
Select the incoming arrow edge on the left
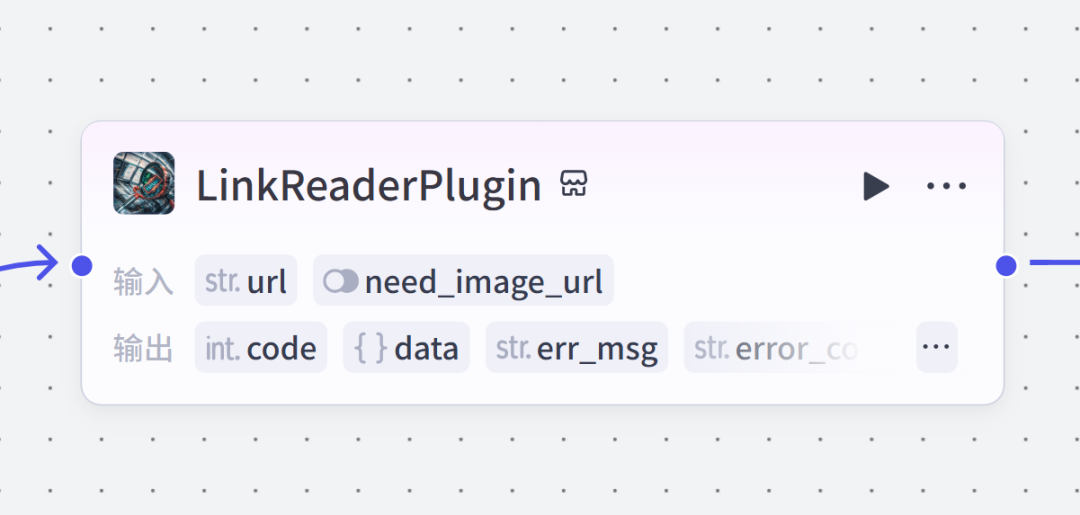click(x=29, y=264)
